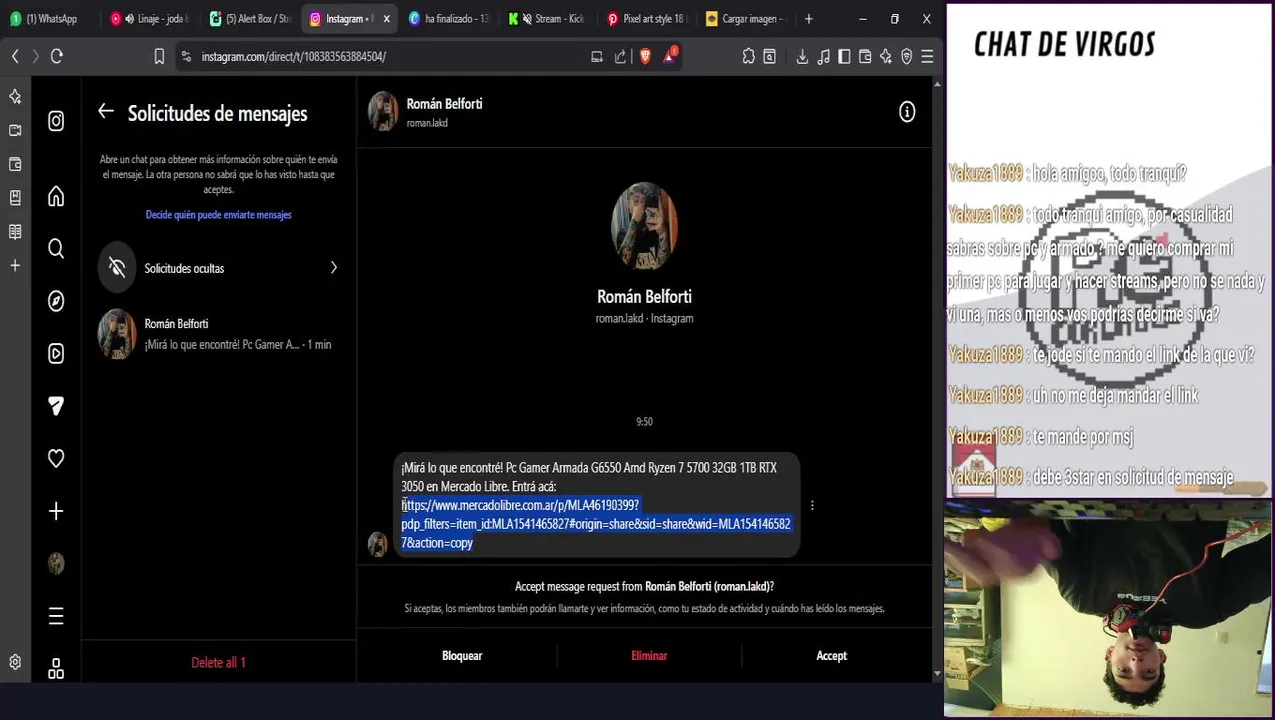Open music note playlist icon in toolbar

823,57
